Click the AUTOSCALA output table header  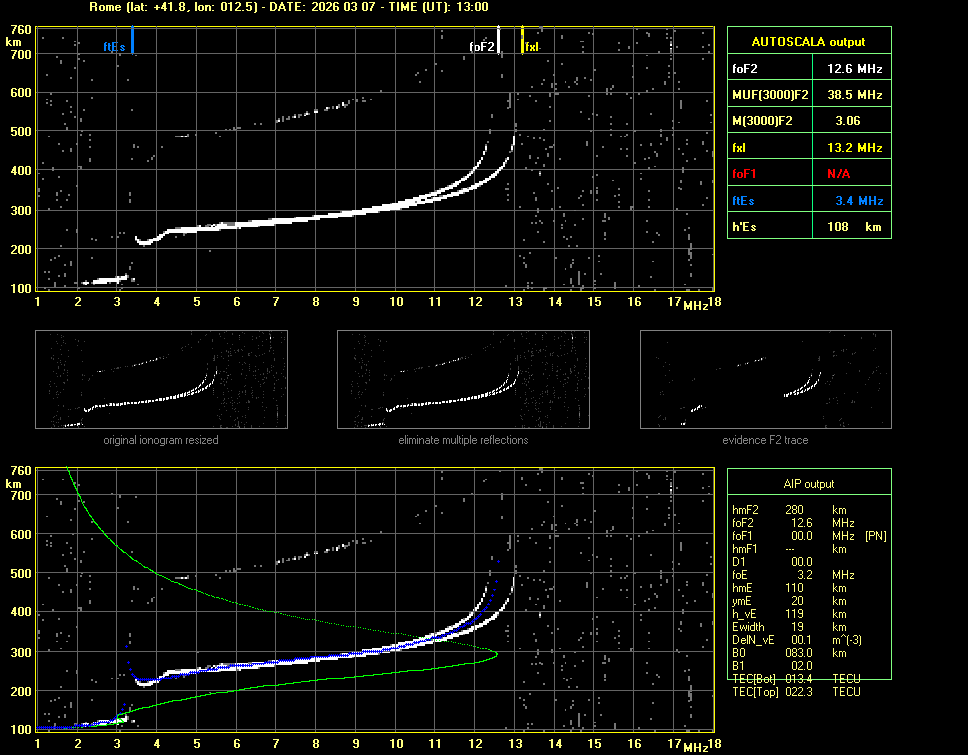(x=808, y=42)
